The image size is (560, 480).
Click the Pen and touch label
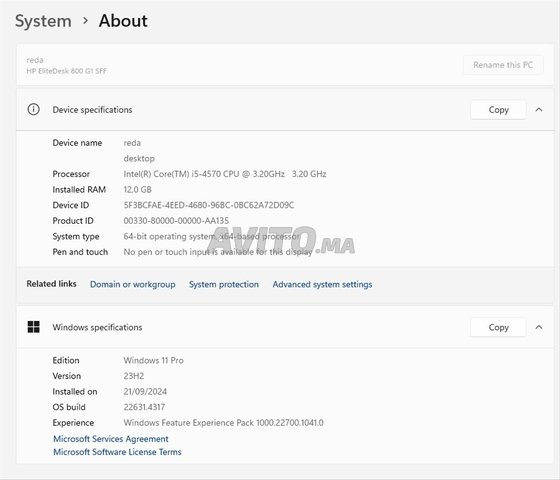[x=80, y=252]
